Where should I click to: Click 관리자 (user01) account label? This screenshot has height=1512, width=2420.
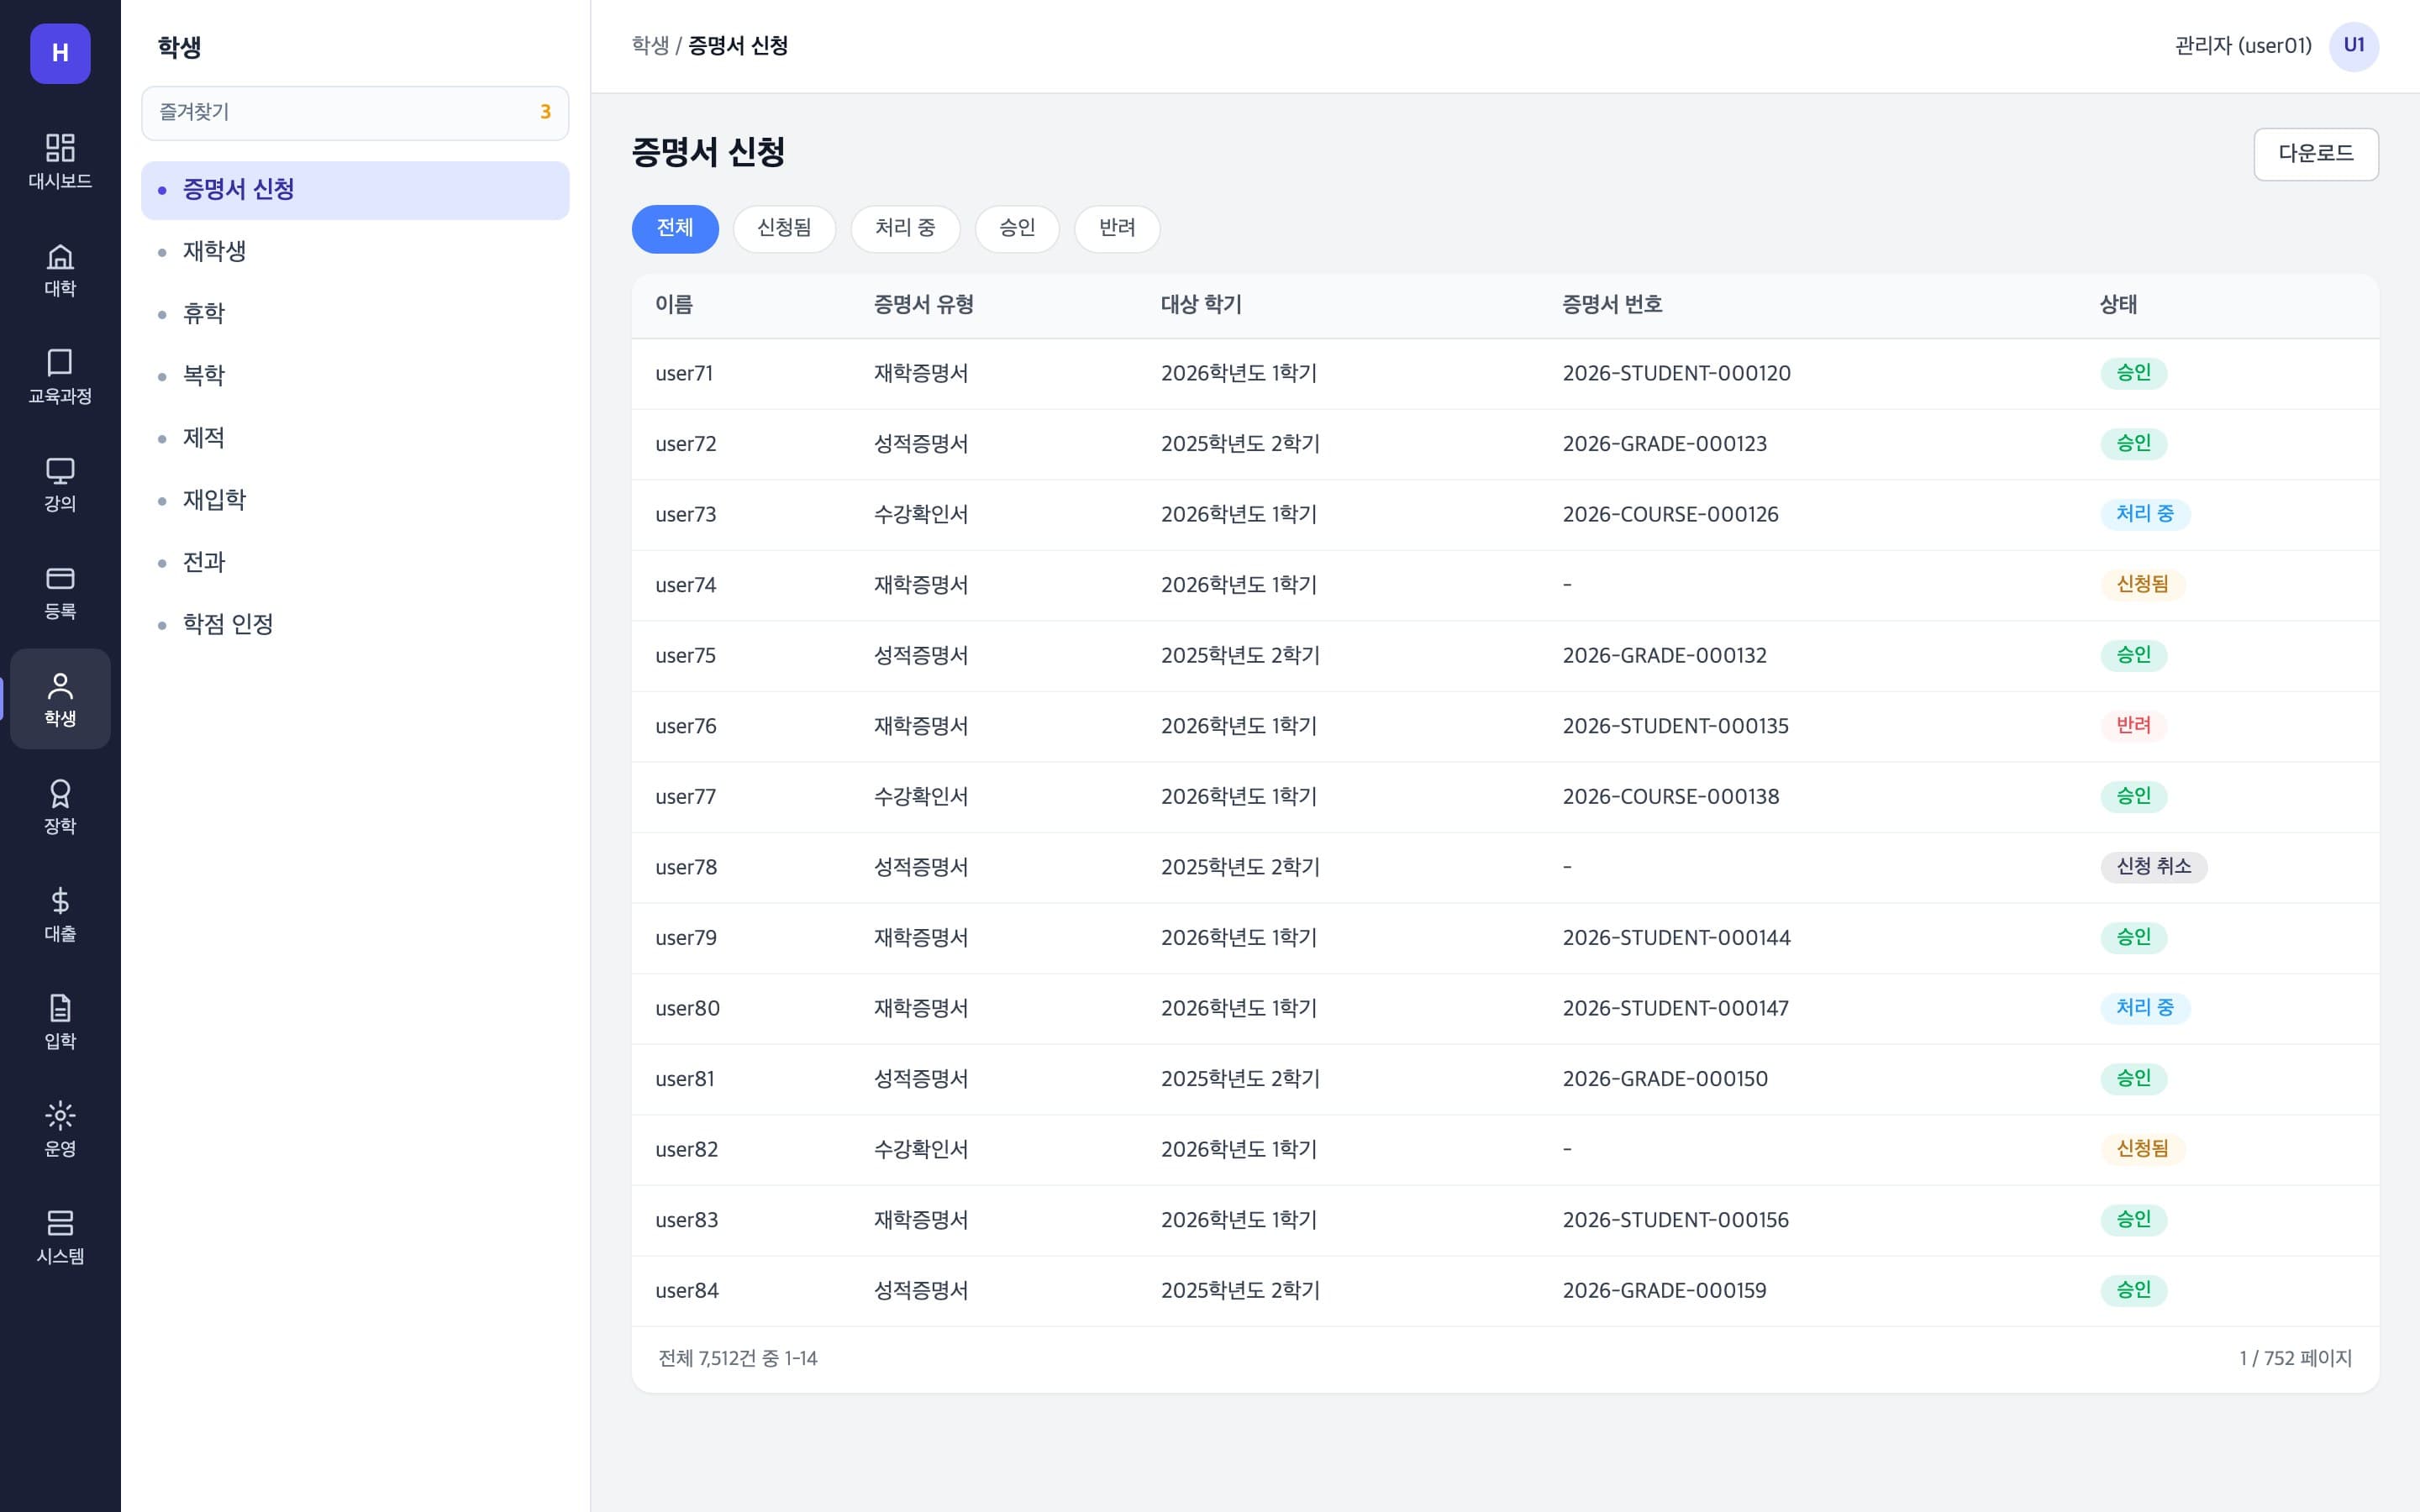coord(2243,46)
